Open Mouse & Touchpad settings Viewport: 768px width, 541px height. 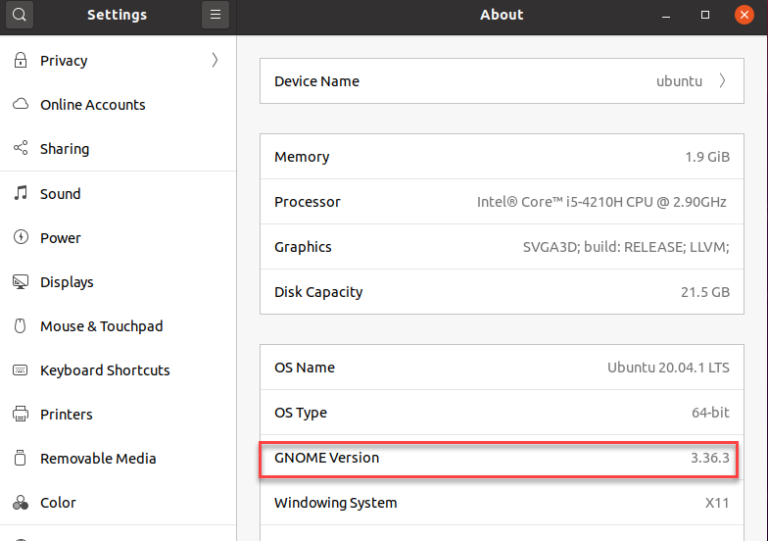(x=118, y=326)
